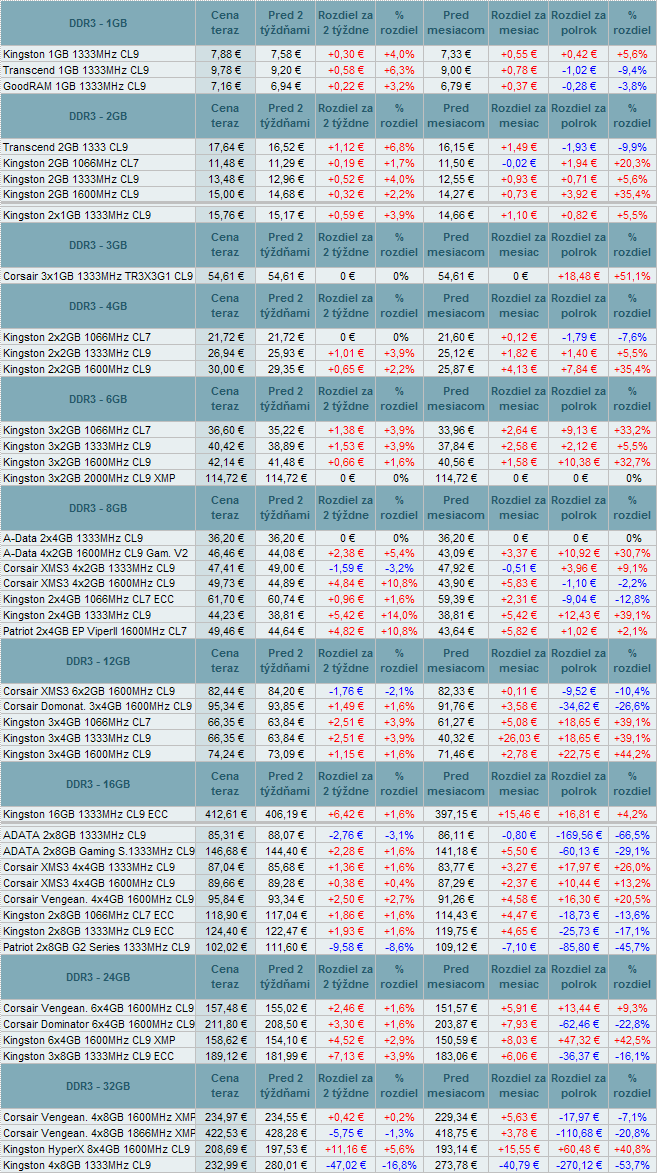Click GoodRAM 1GB 1333MHz CL9 row label
This screenshot has width=657, height=1173.
coord(75,86)
